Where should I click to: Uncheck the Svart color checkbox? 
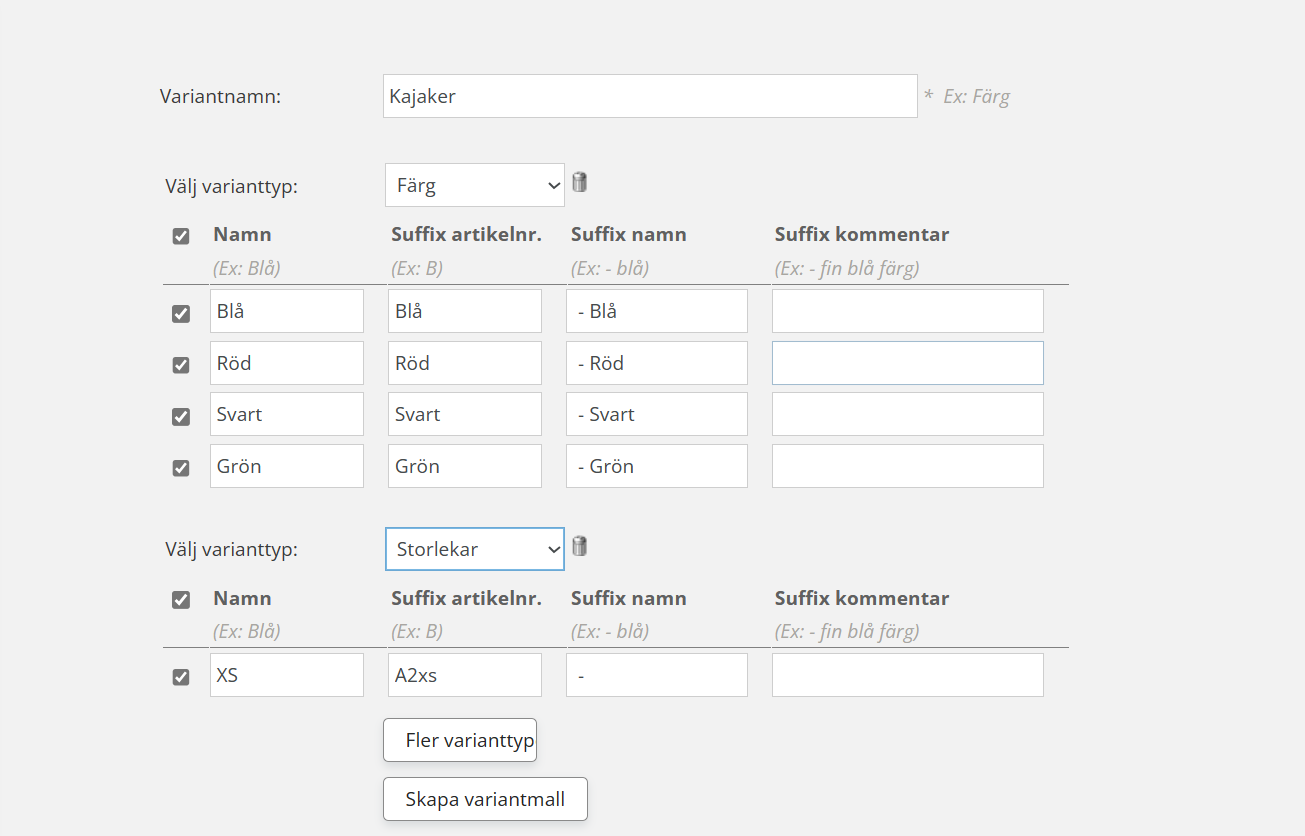click(x=181, y=416)
